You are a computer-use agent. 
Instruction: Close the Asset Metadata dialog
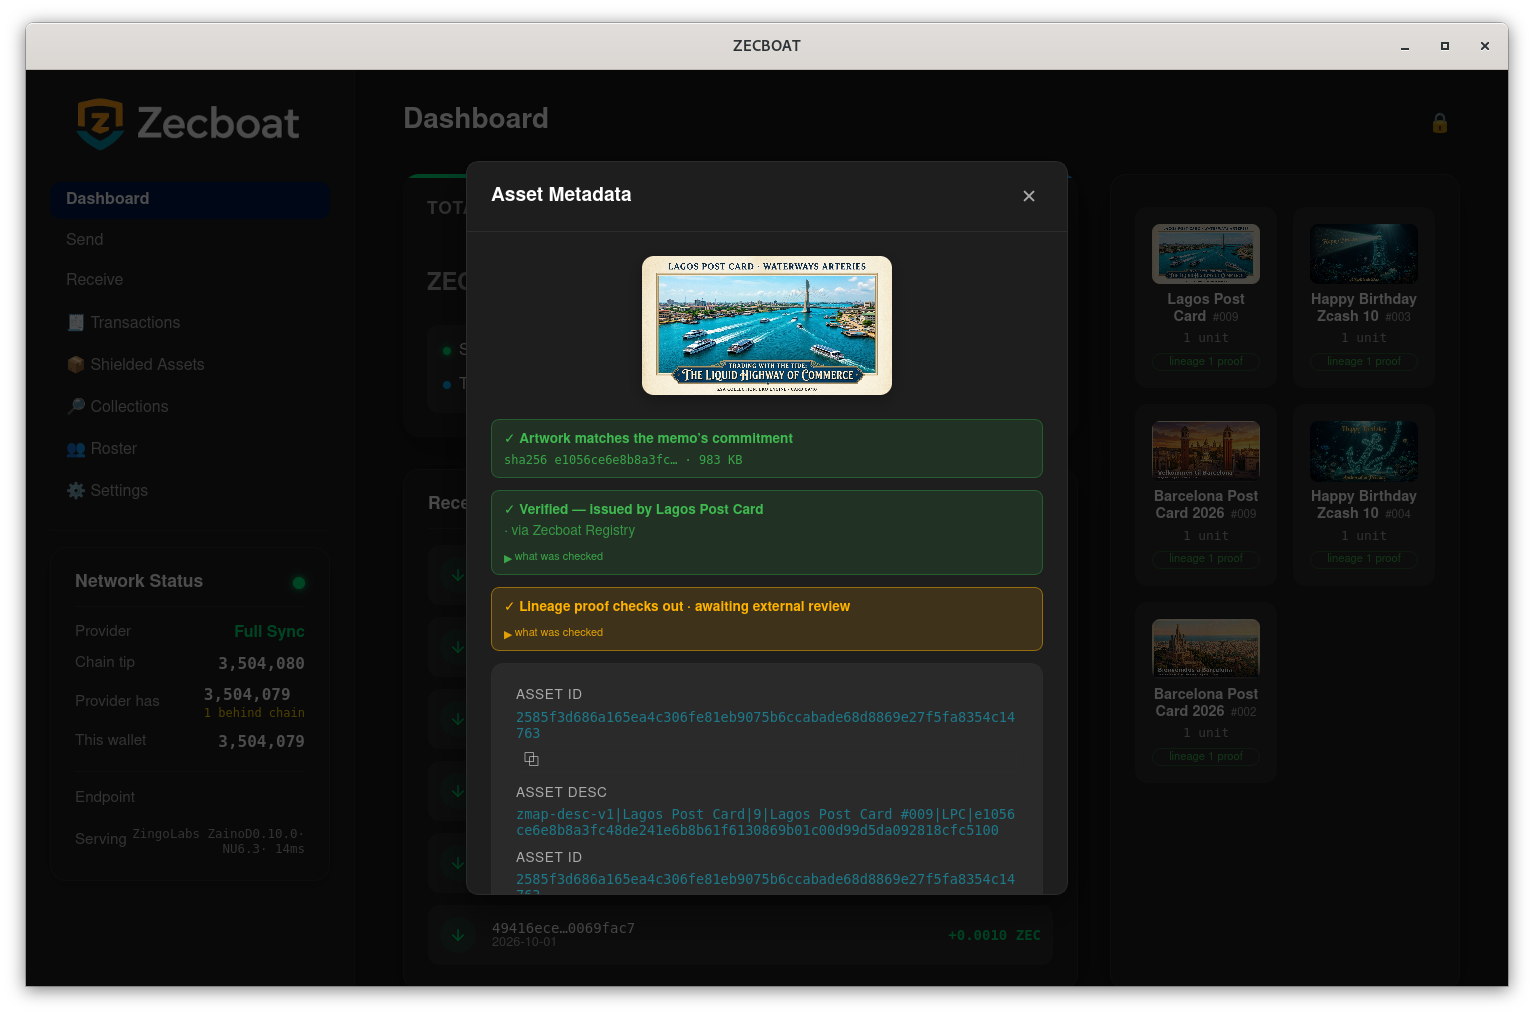point(1028,196)
